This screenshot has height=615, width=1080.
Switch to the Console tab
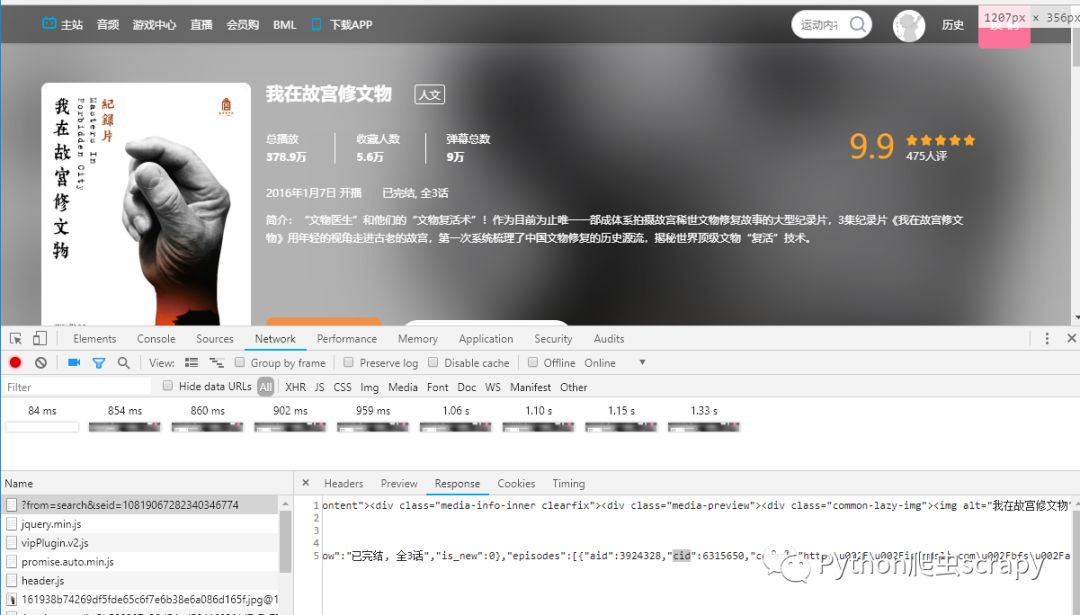pyautogui.click(x=156, y=339)
